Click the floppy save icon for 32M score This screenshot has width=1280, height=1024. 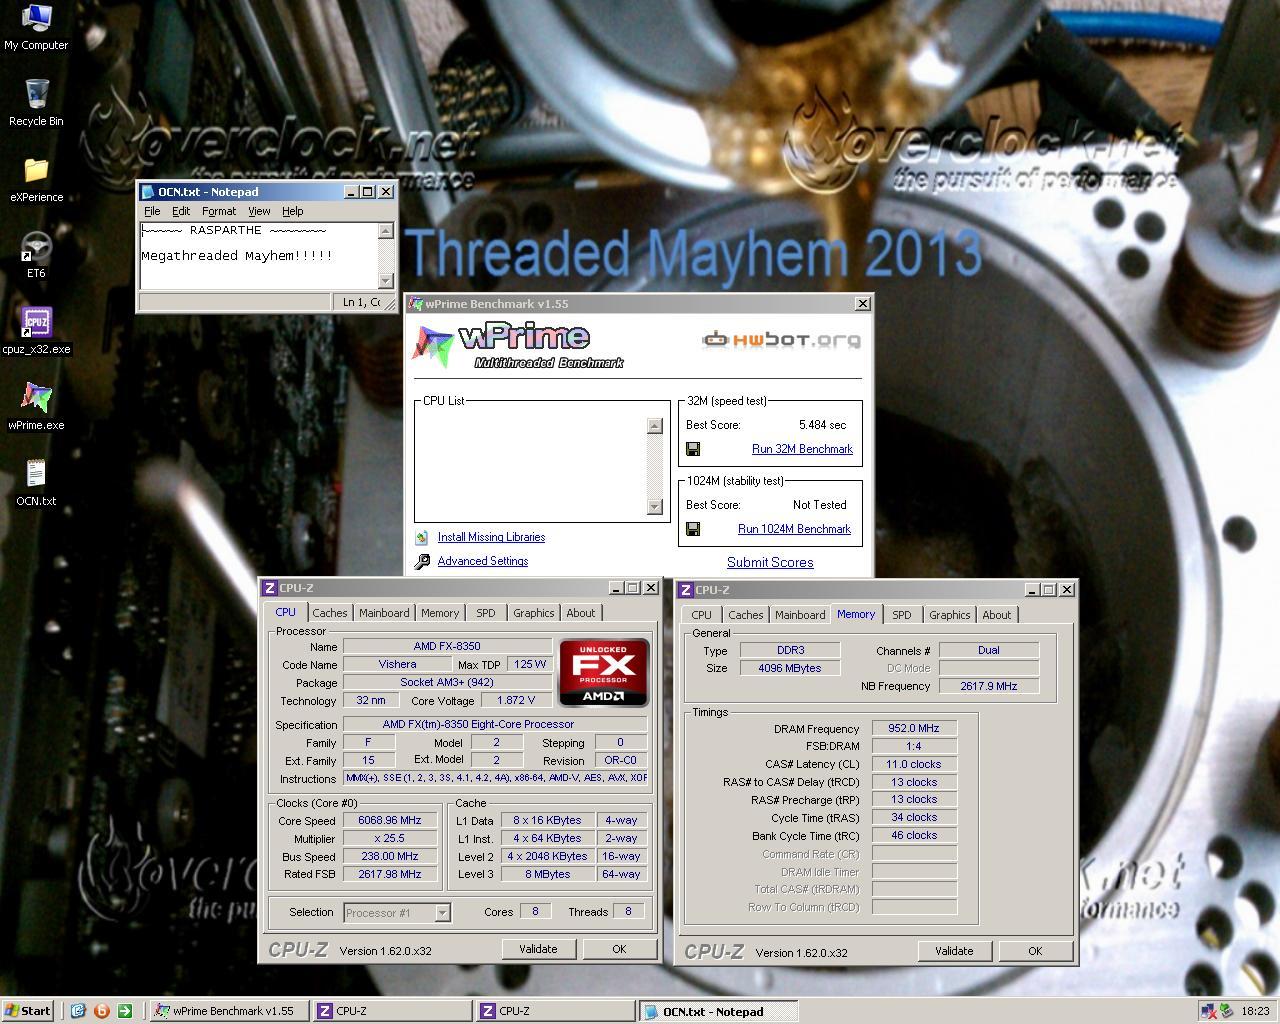pos(693,449)
